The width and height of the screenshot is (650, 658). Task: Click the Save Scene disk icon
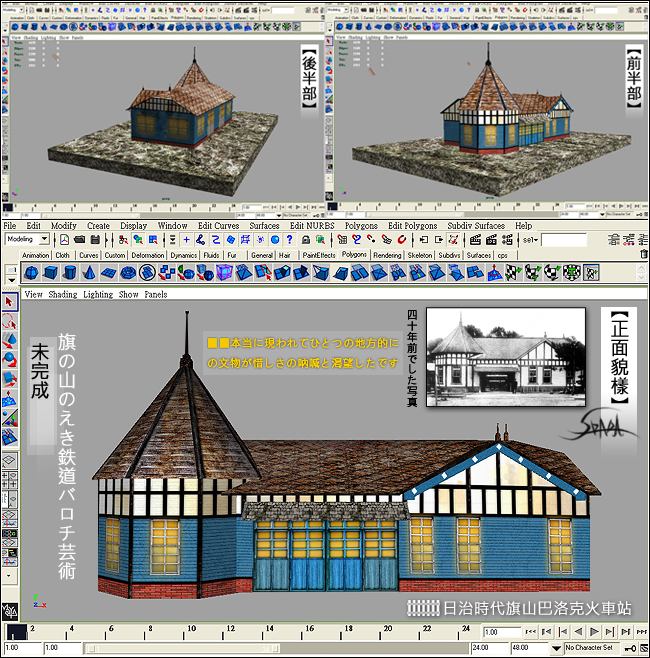pyautogui.click(x=95, y=240)
